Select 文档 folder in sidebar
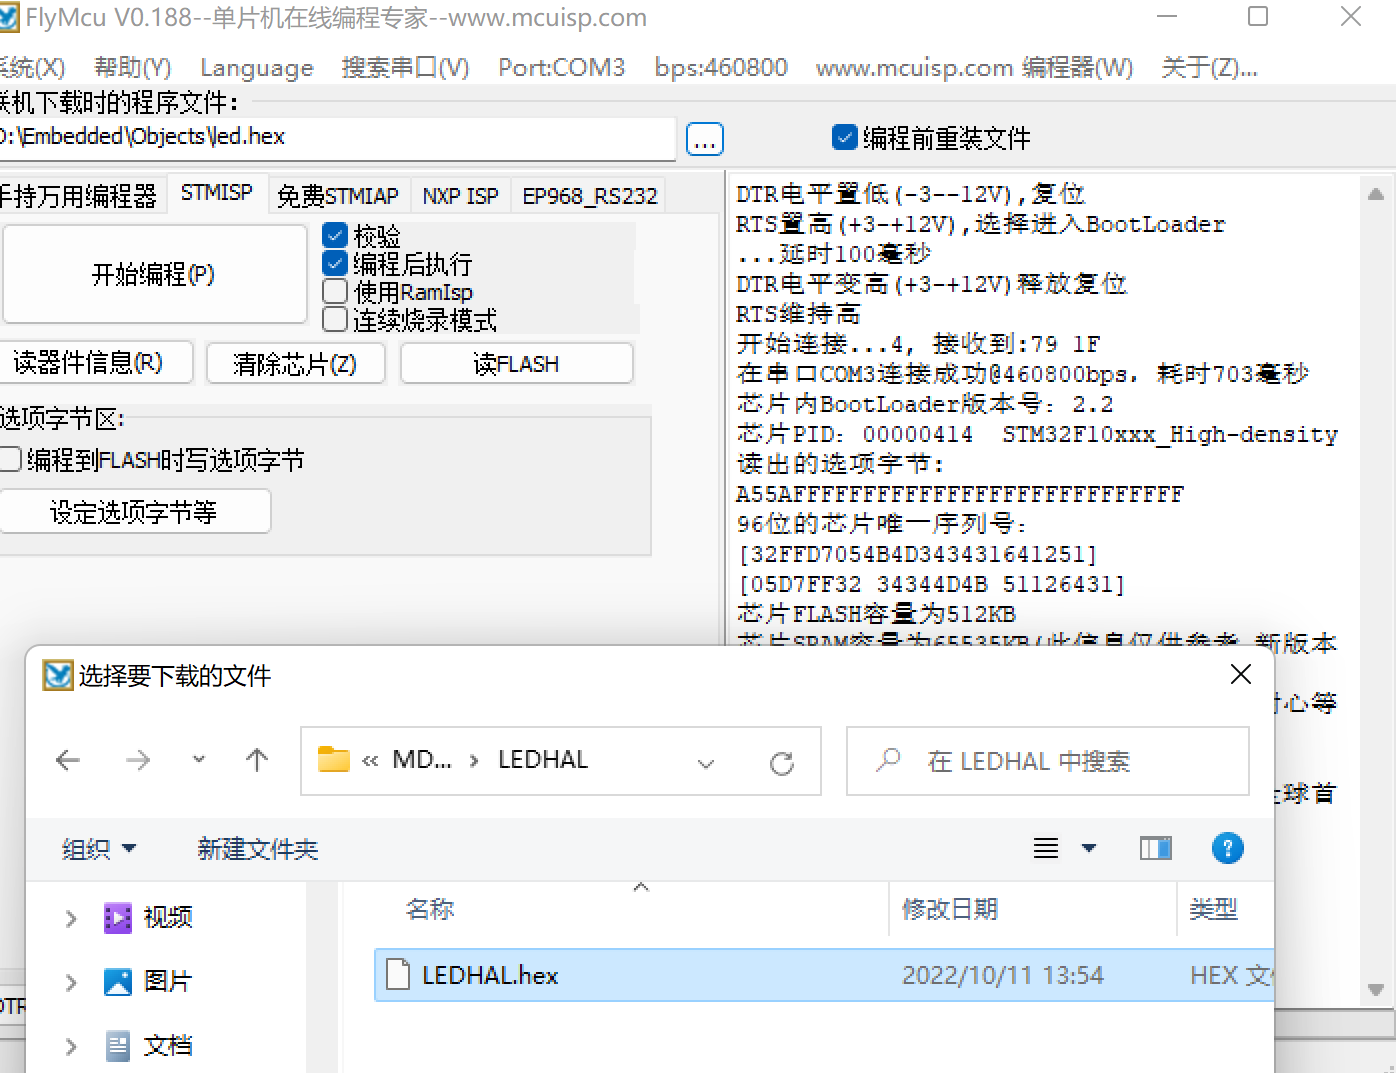Image resolution: width=1396 pixels, height=1073 pixels. [148, 1046]
